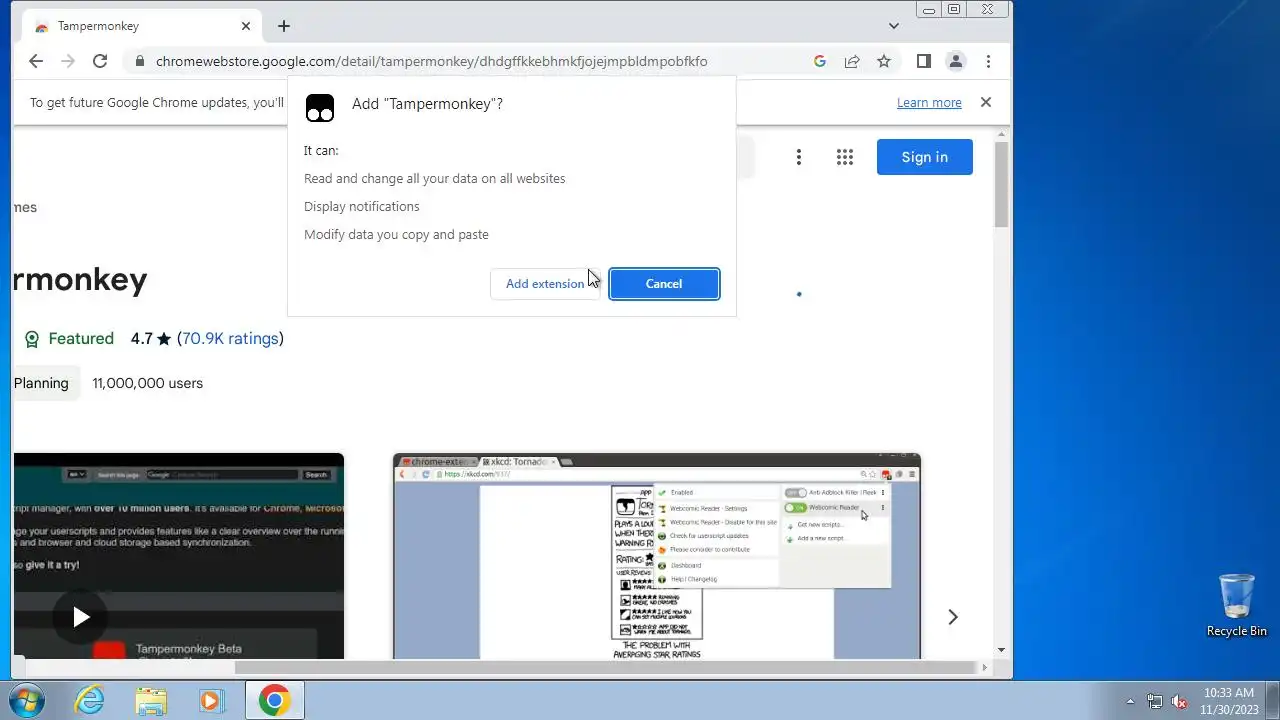This screenshot has width=1280, height=720.
Task: Click the browser forward arrow
Action: click(x=68, y=61)
